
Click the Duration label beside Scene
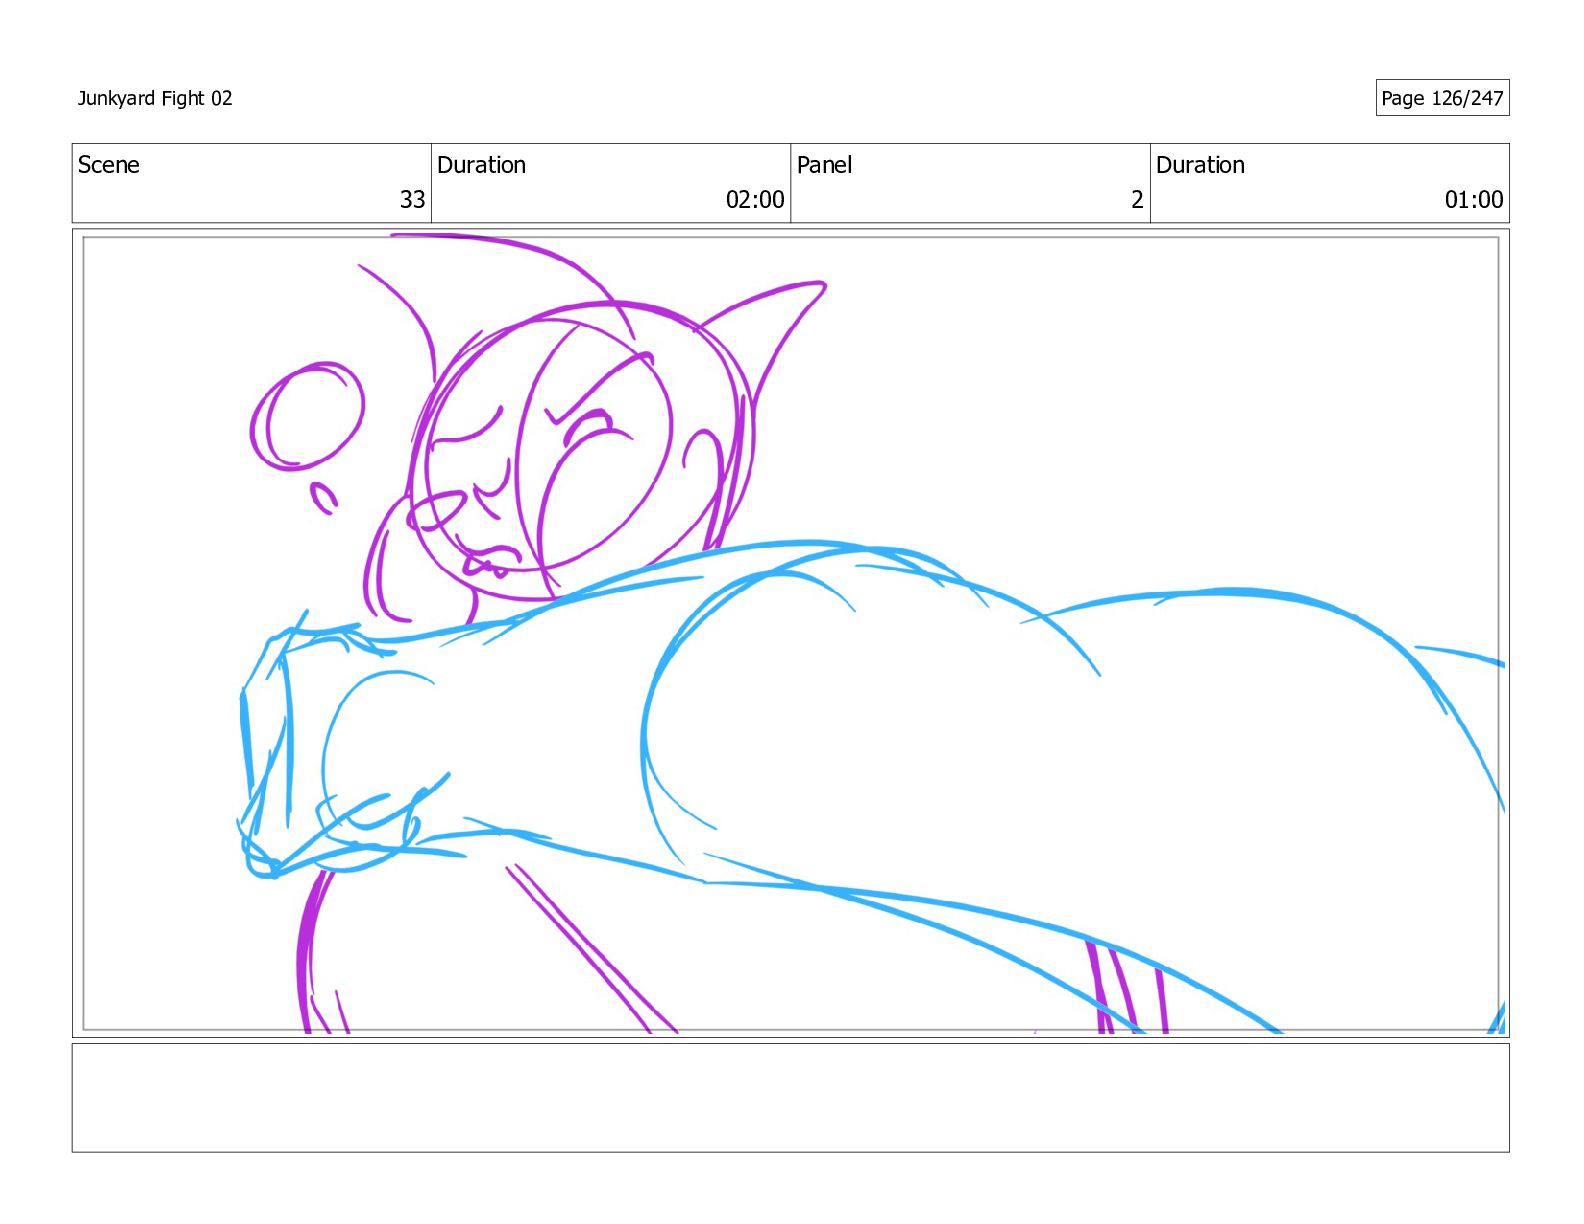tap(481, 165)
